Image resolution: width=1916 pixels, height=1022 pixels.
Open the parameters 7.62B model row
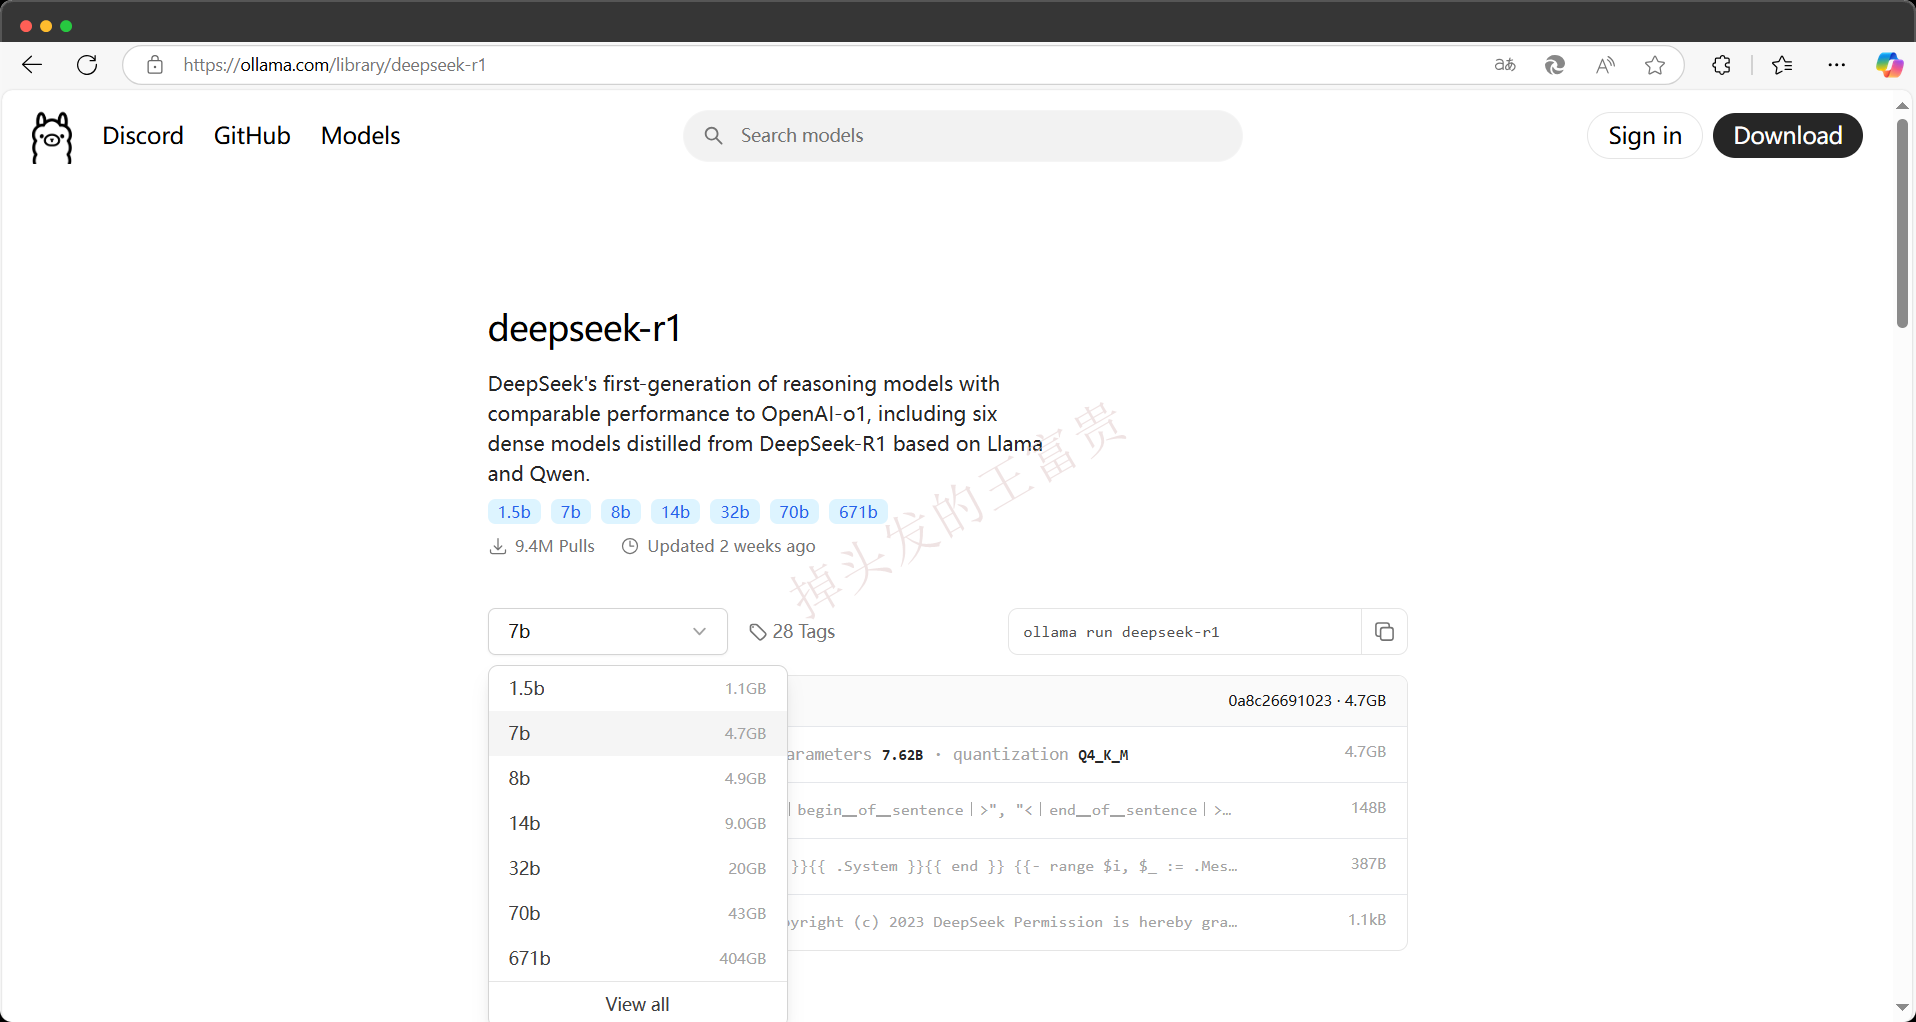tap(1097, 755)
